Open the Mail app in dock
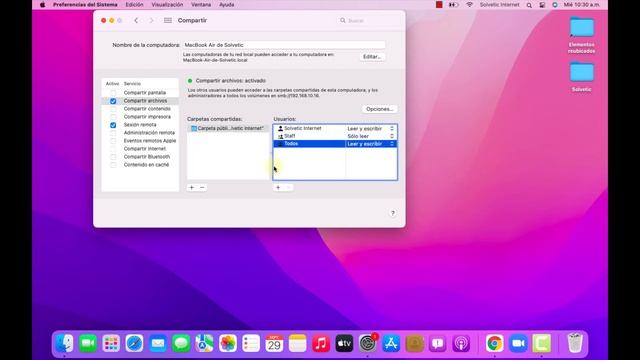Viewport: 640px width, 360px height. pos(158,343)
